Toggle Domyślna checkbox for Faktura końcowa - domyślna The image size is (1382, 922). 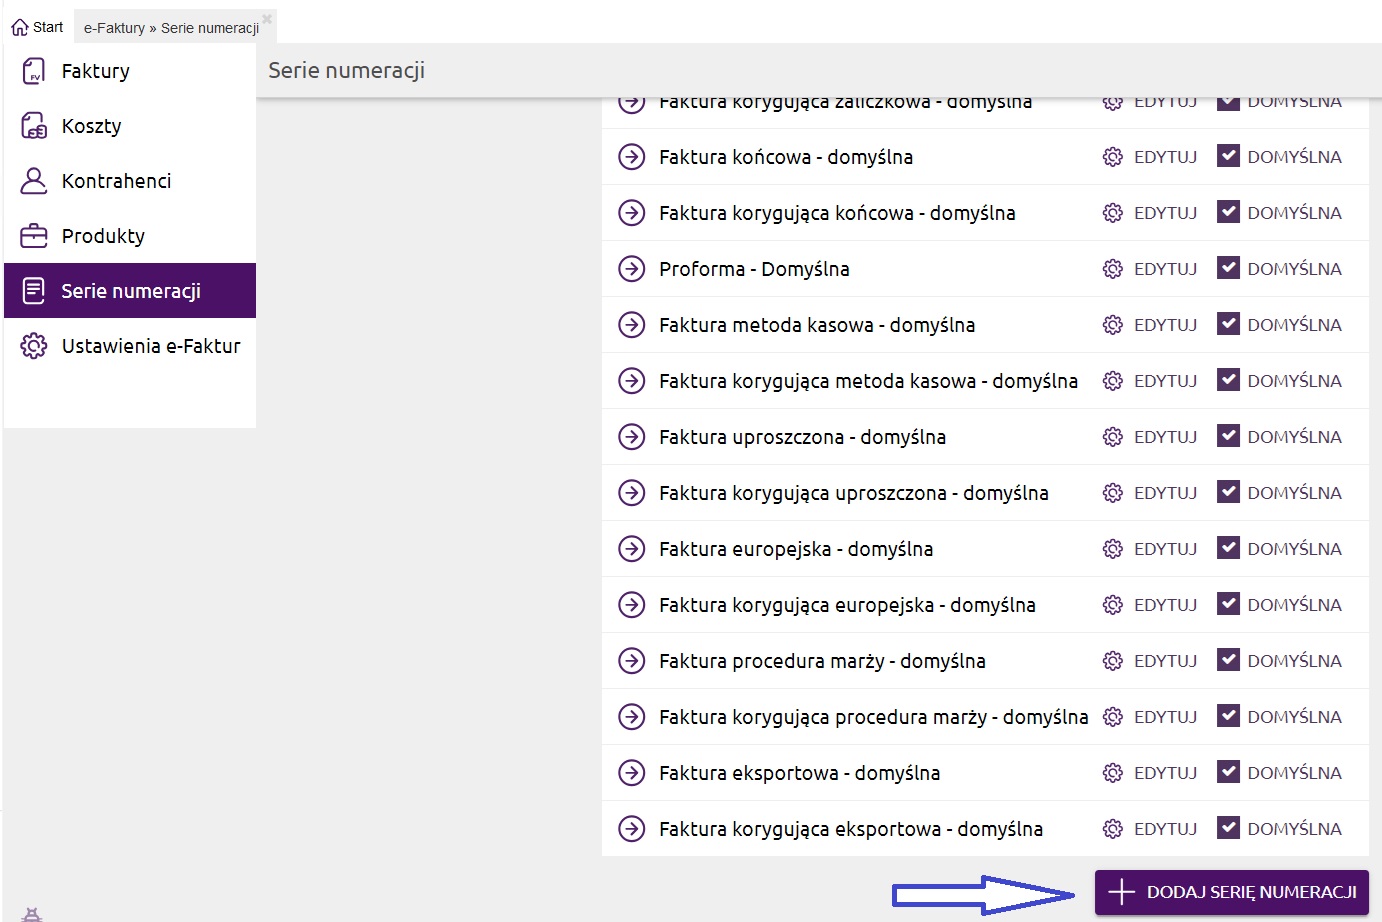point(1229,156)
